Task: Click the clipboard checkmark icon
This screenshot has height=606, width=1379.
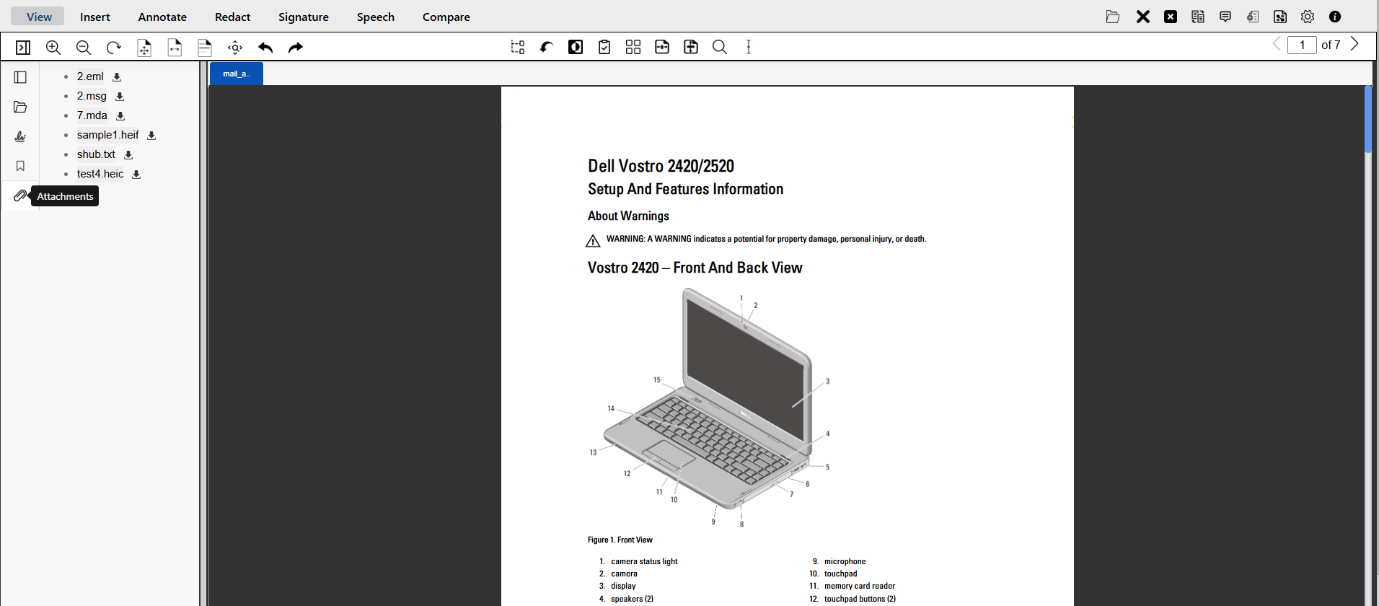Action: [x=604, y=47]
